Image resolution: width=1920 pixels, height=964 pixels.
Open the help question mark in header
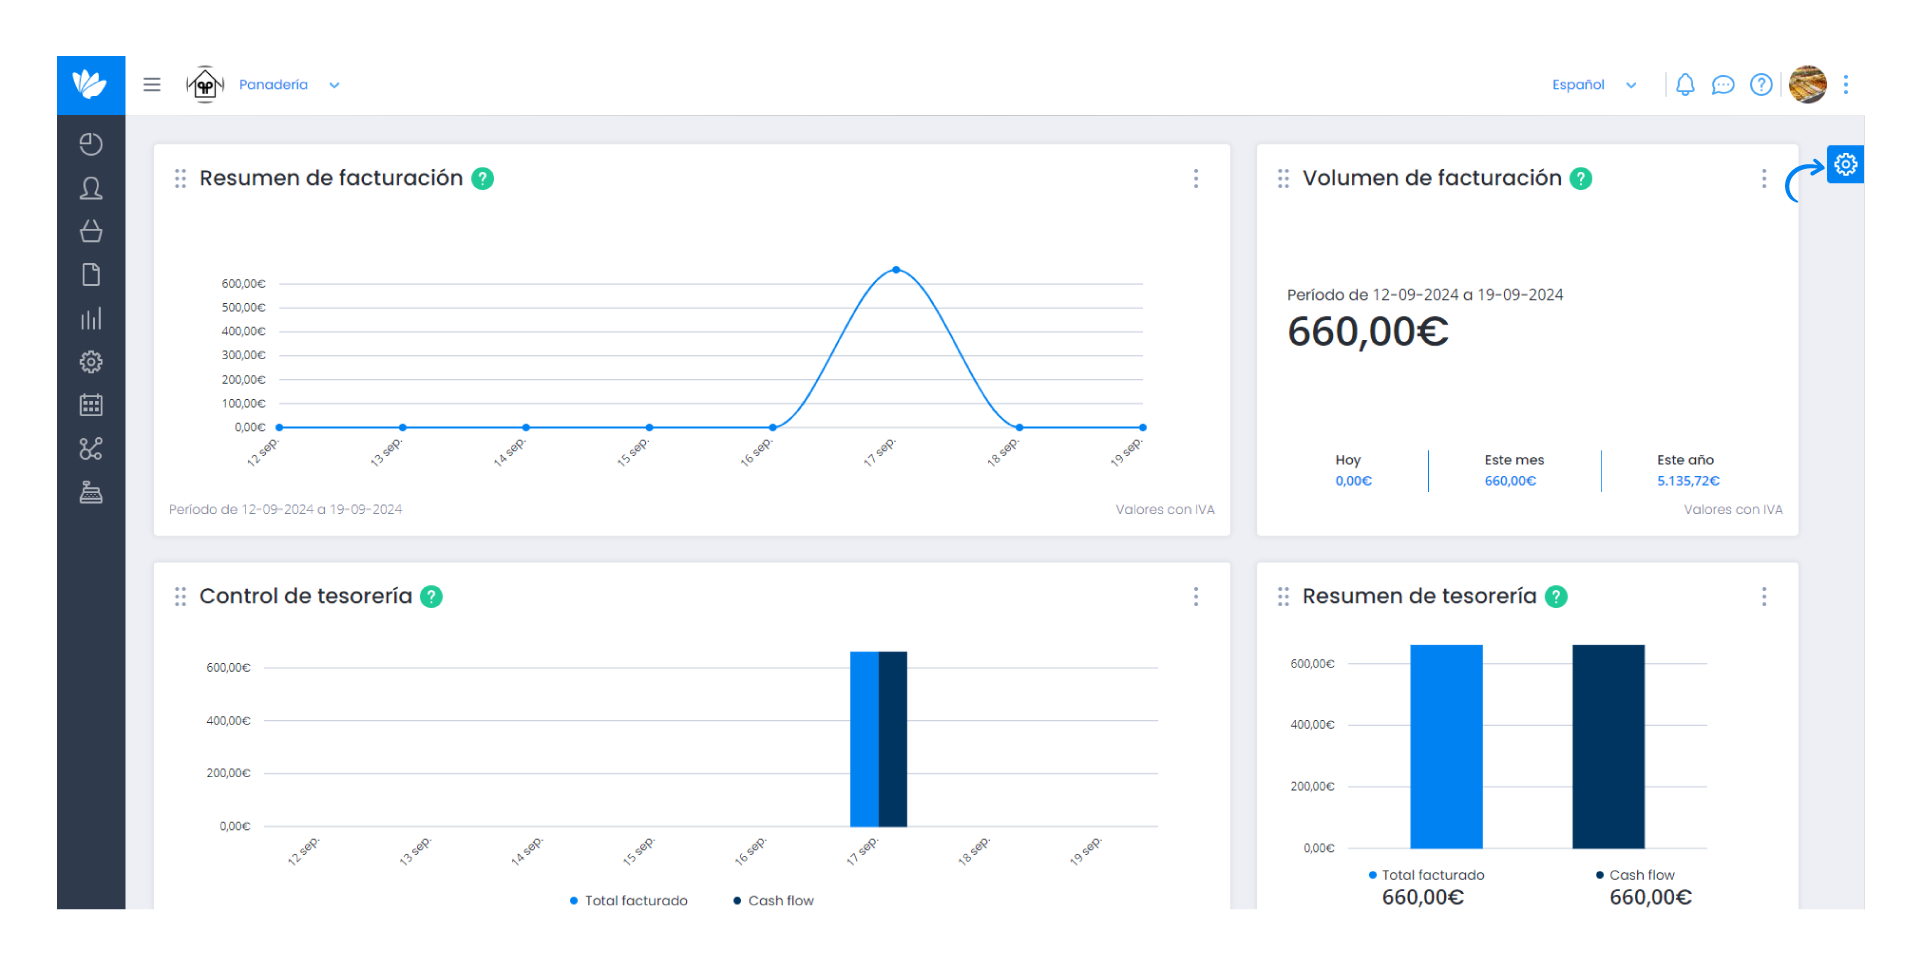pos(1761,85)
